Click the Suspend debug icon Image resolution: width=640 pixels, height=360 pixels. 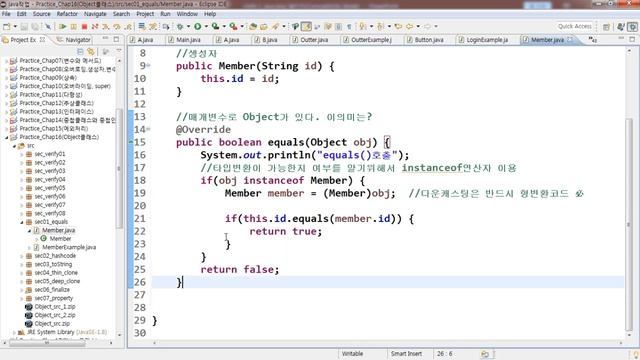click(x=73, y=27)
